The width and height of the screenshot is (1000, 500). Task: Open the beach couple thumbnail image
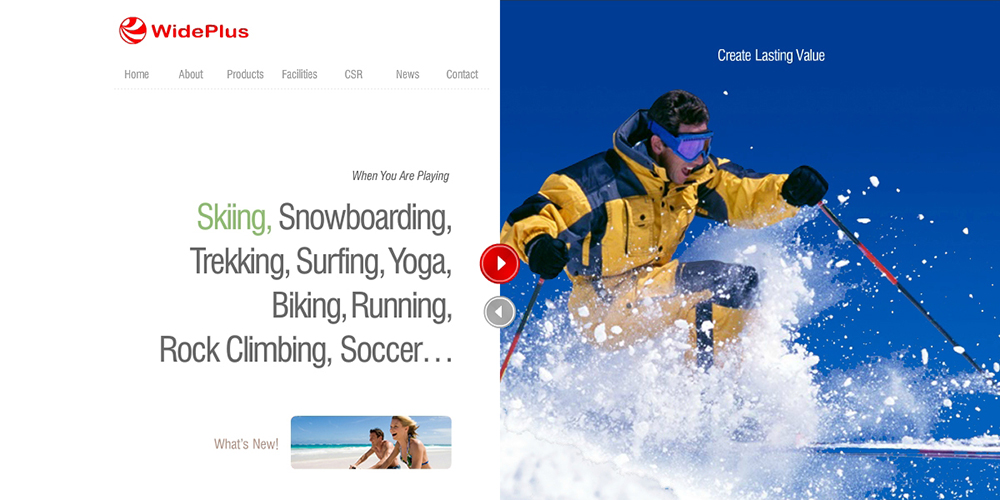371,443
